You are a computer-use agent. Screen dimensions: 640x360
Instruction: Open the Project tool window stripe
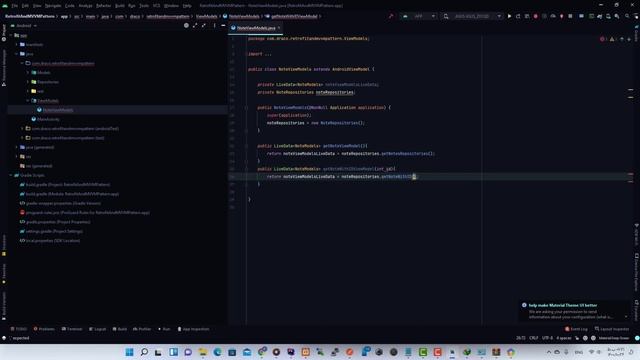[x=4, y=33]
